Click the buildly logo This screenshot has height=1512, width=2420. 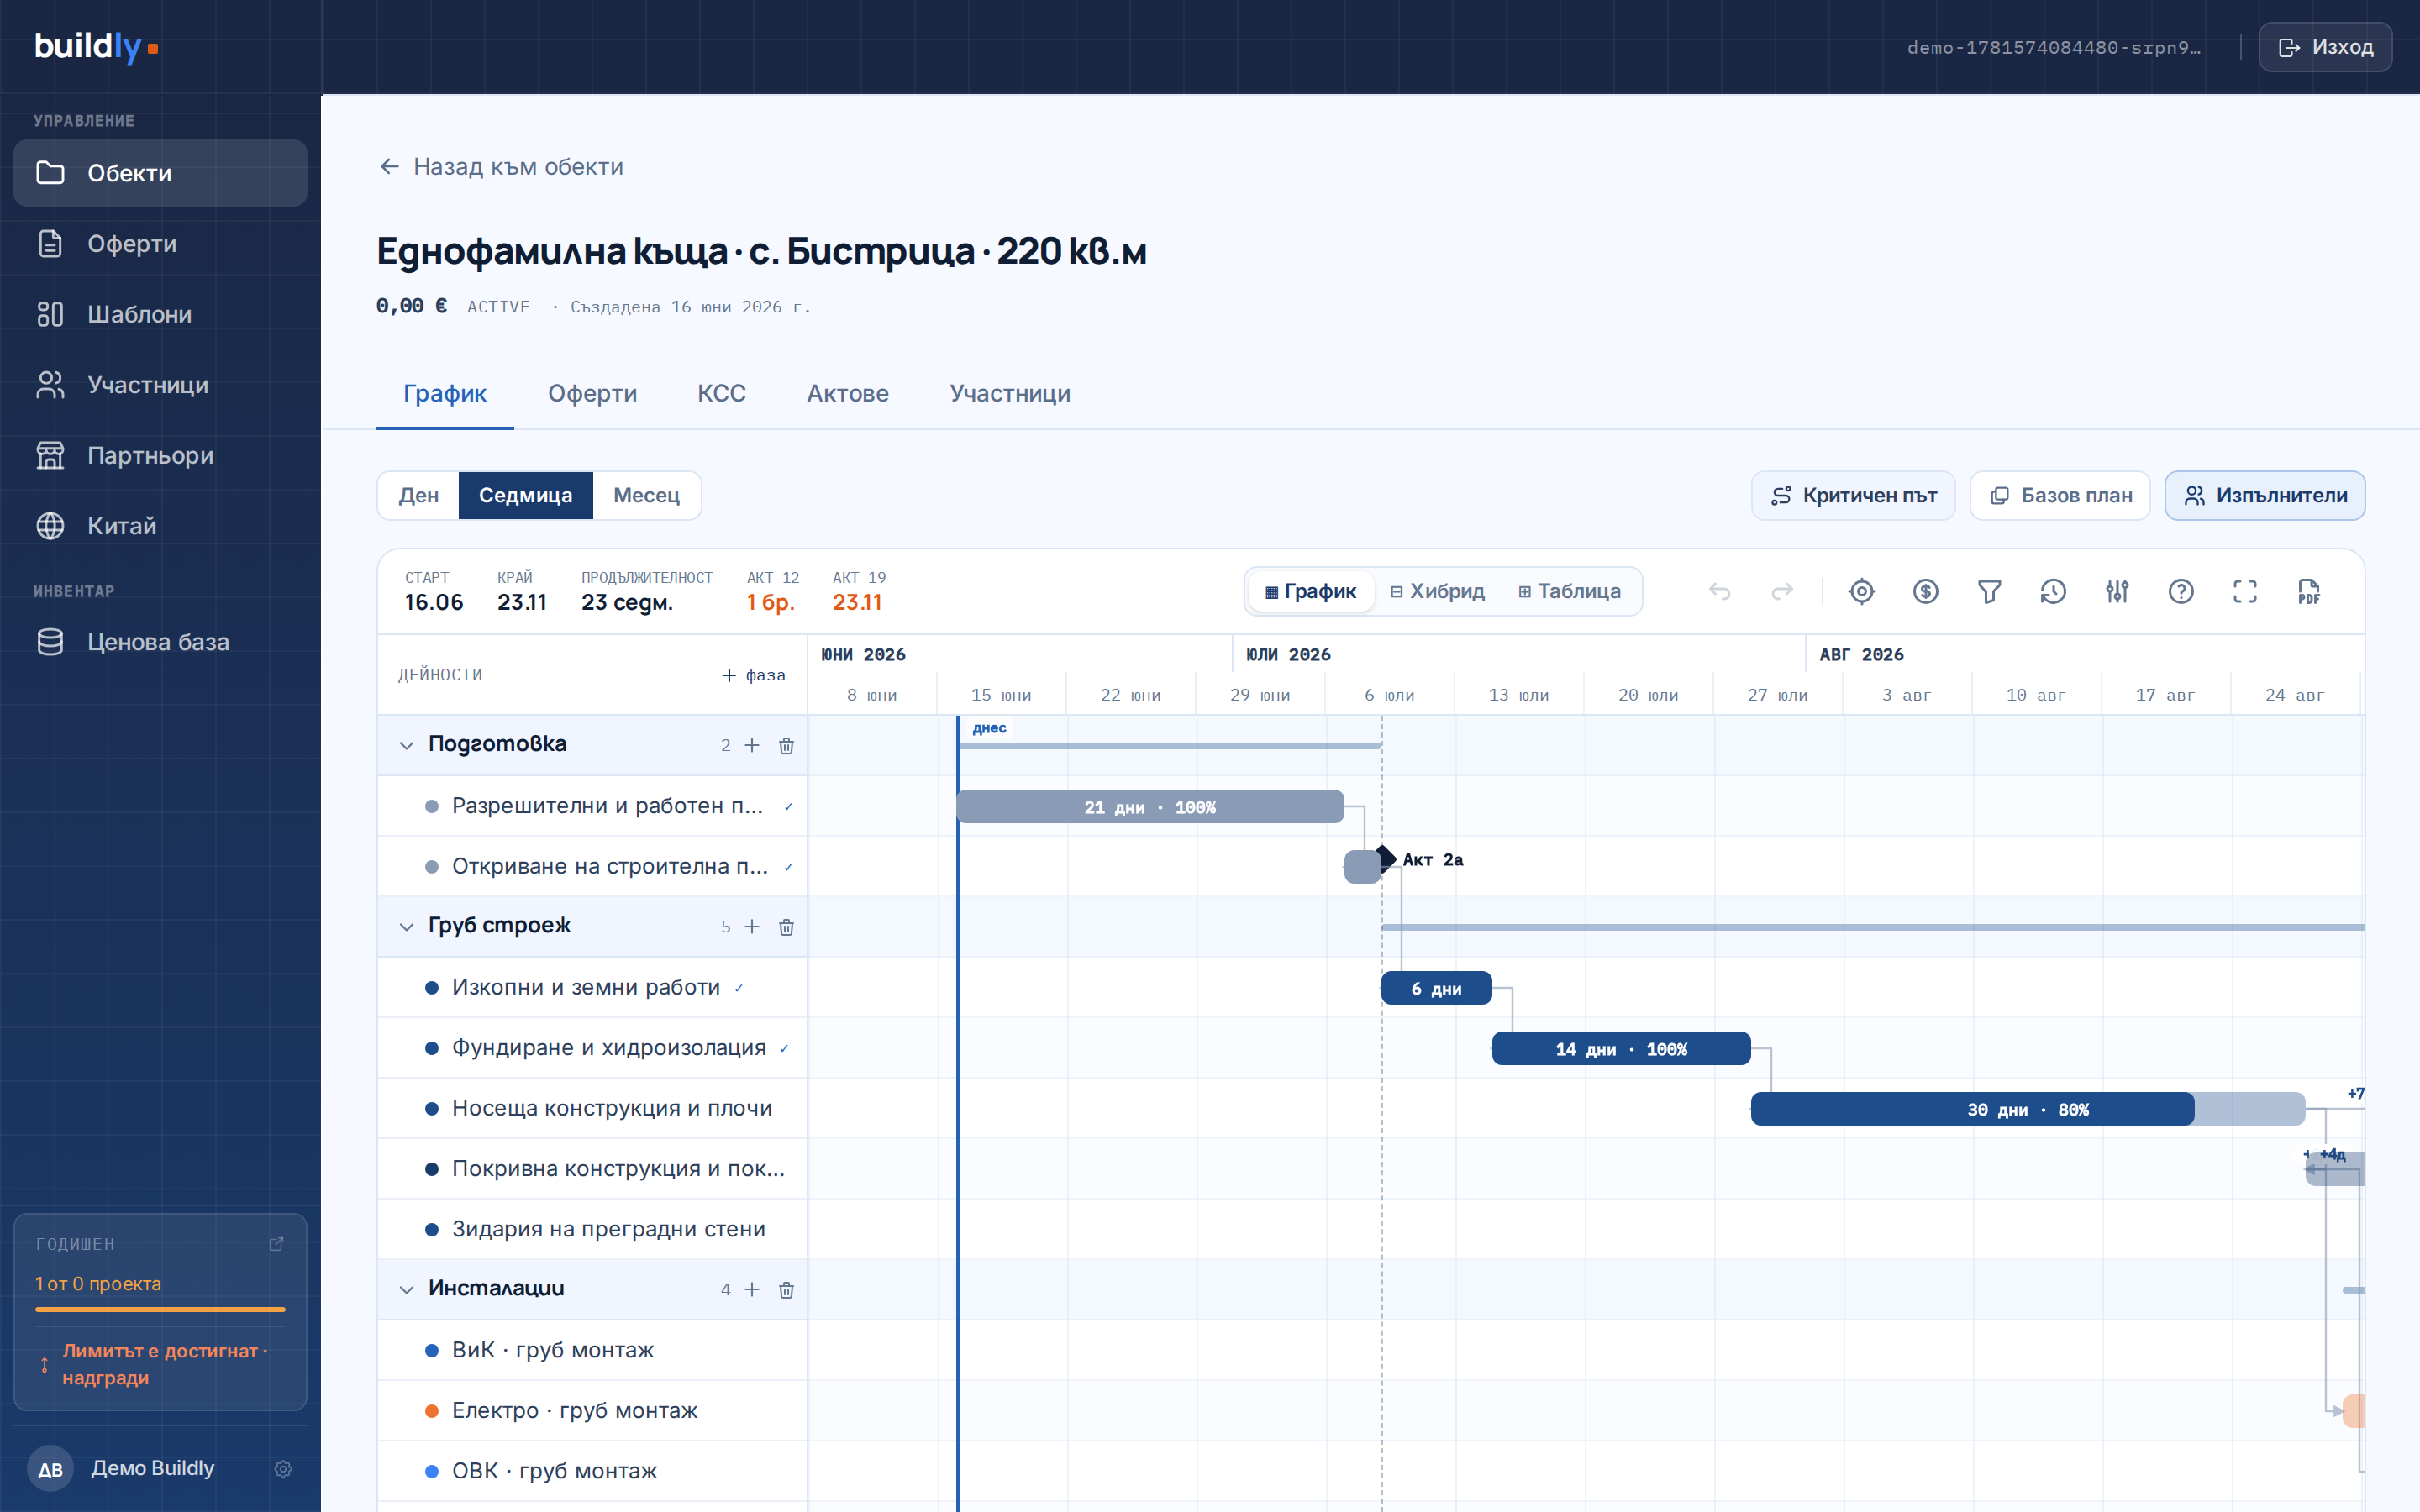[x=96, y=46]
